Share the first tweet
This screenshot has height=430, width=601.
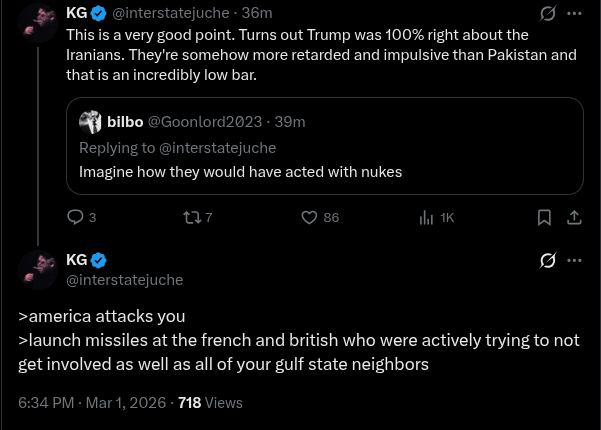[575, 217]
